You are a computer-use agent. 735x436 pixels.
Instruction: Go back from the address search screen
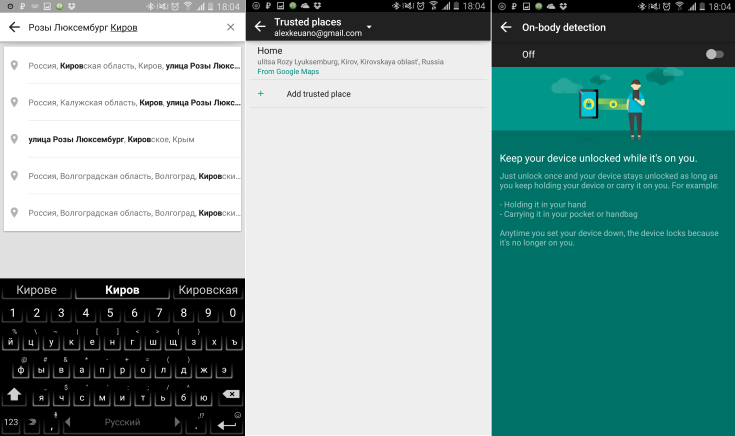15,27
